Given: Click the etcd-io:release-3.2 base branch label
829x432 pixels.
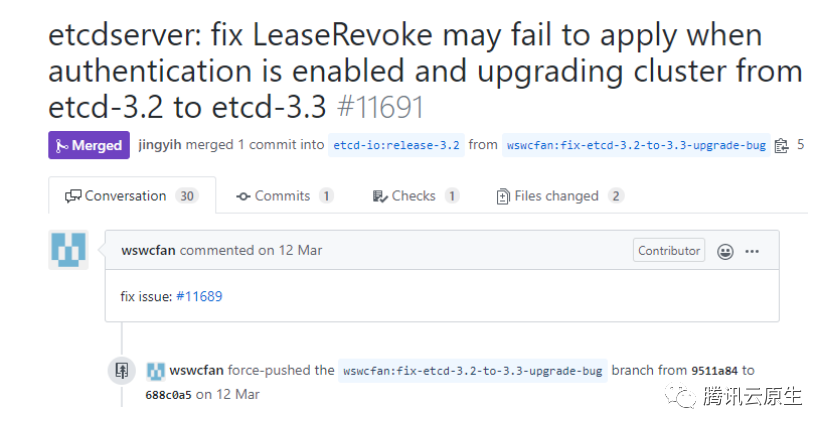Looking at the screenshot, I should [x=396, y=145].
